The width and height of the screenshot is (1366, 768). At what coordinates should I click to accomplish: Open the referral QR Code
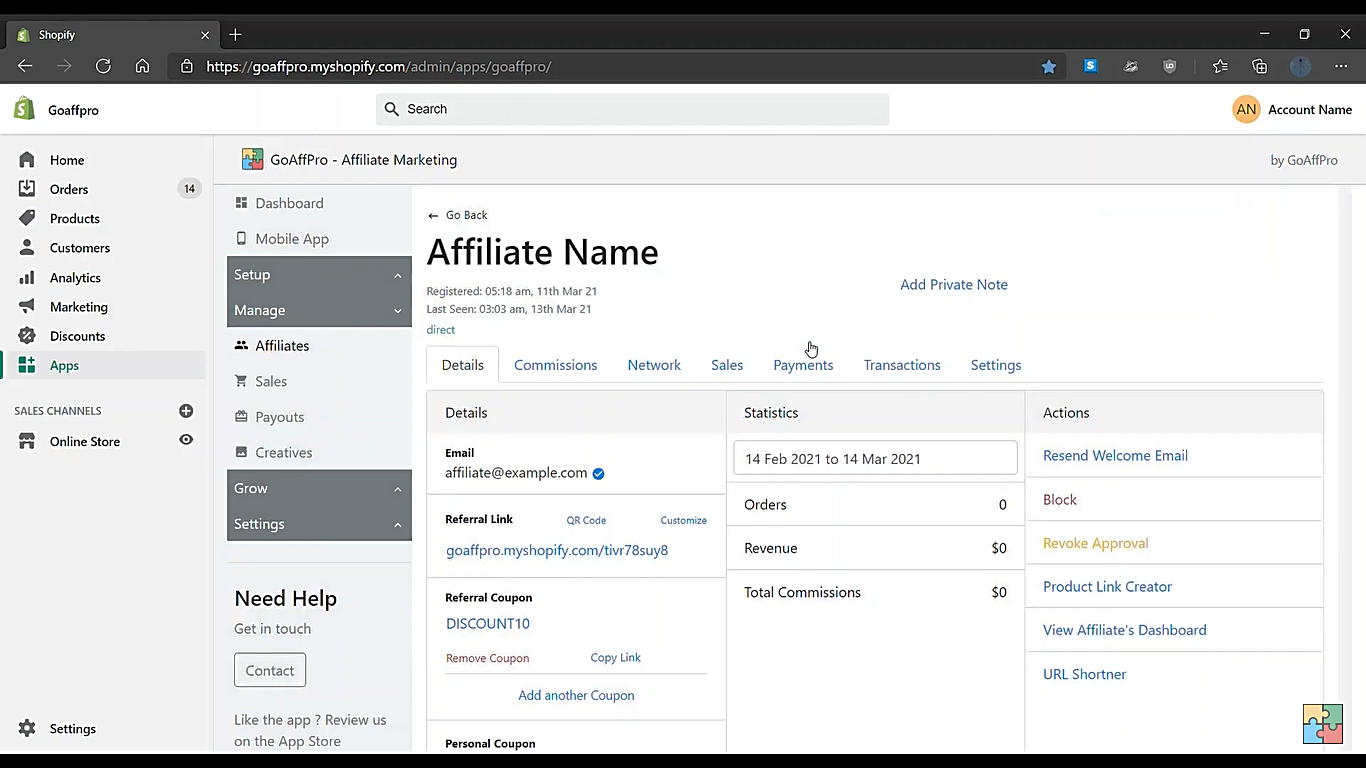pos(586,520)
